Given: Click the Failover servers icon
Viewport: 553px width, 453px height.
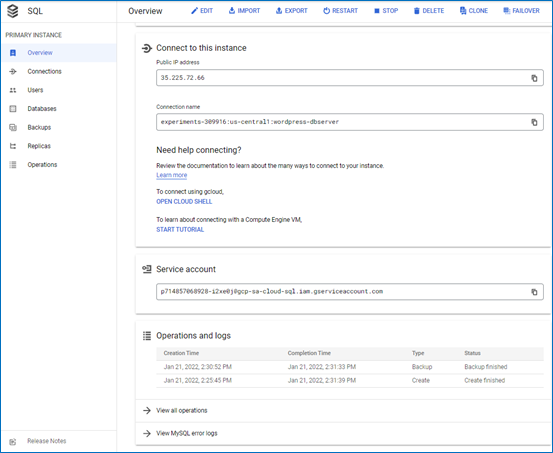Looking at the screenshot, I should pos(507,11).
